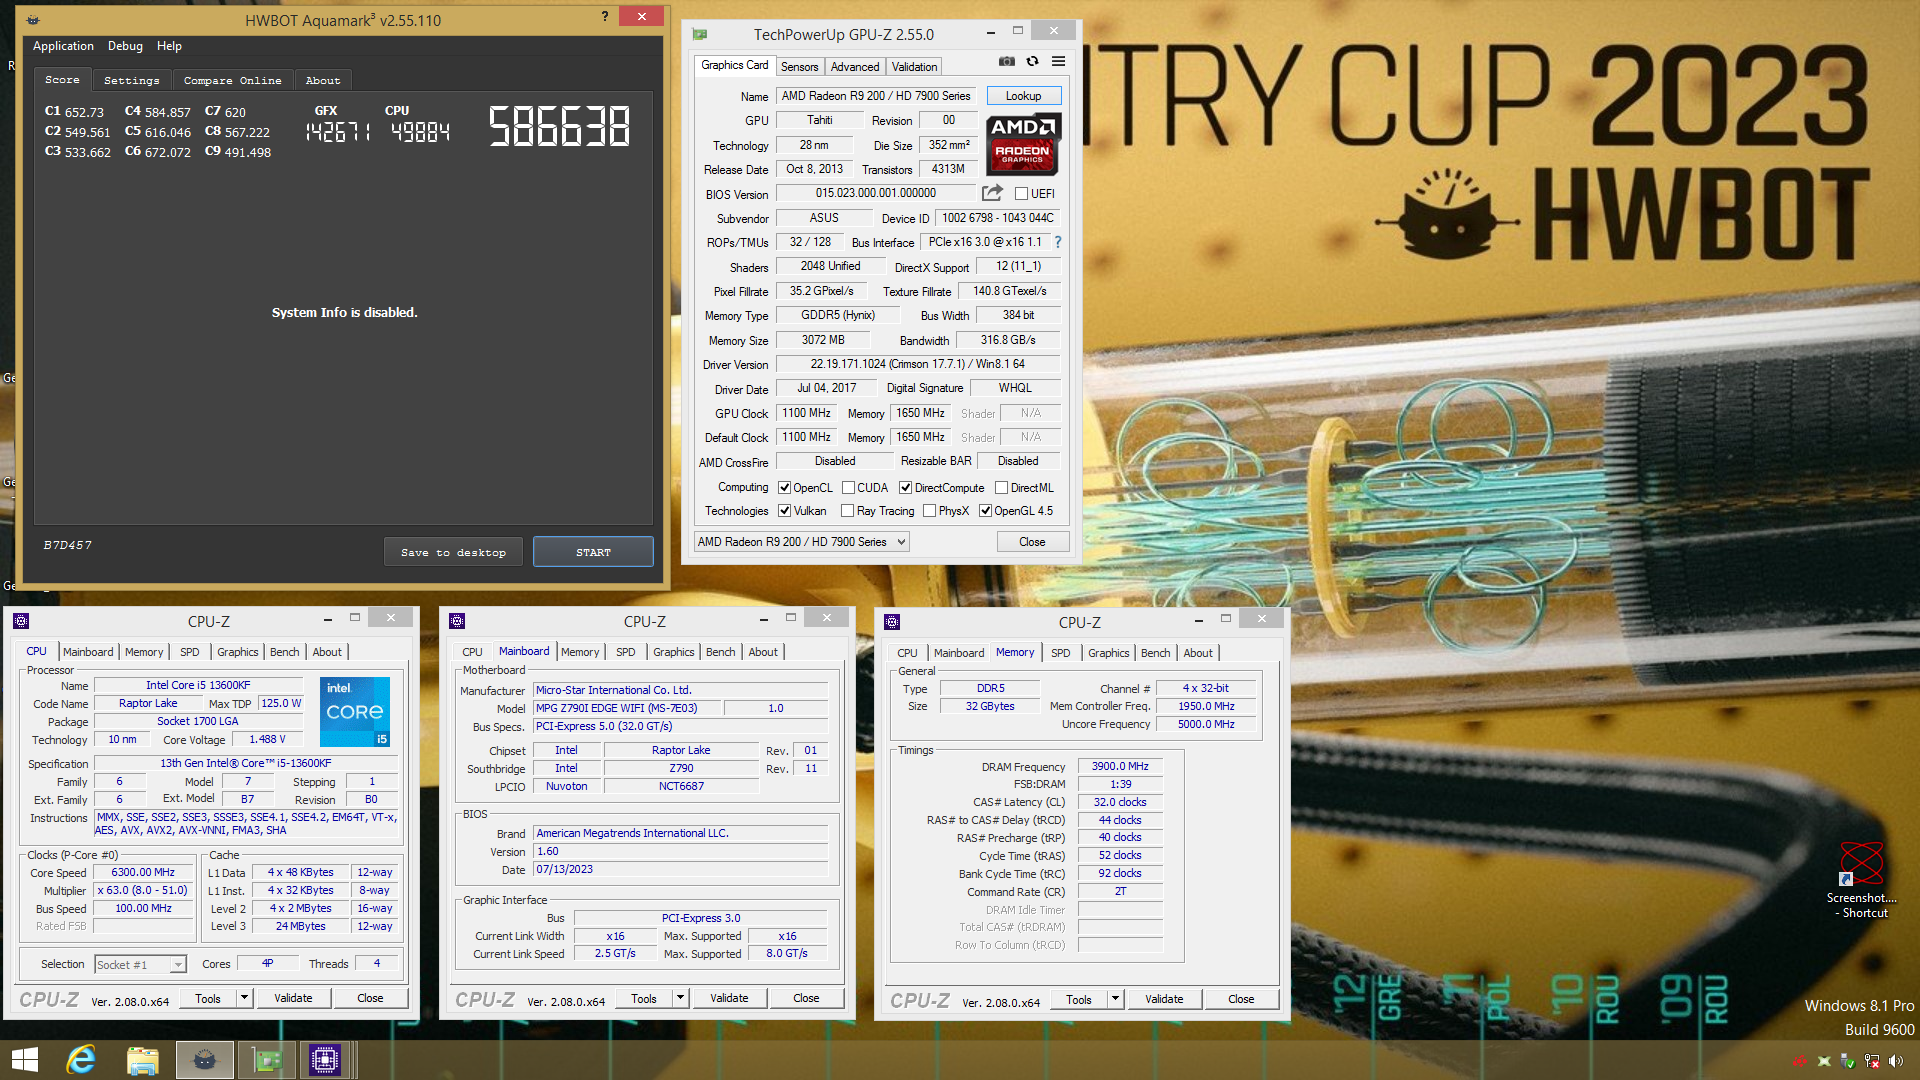Image resolution: width=1920 pixels, height=1080 pixels.
Task: Toggle the OpenGL 4.5 checkbox
Action: click(x=985, y=510)
